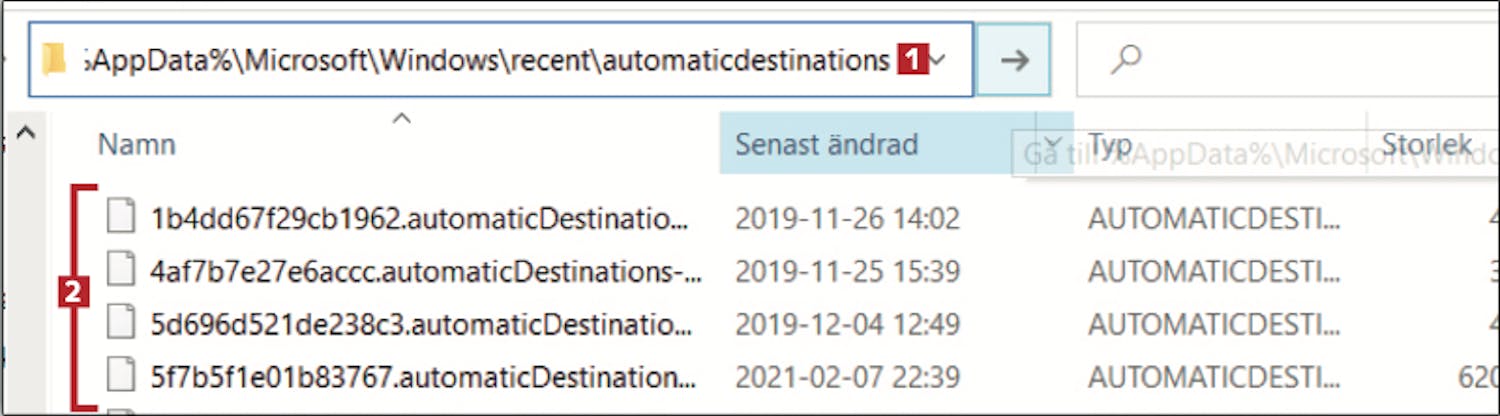This screenshot has width=1500, height=416.
Task: Select the file modified 2021-02-07 22:39
Action: 847,377
